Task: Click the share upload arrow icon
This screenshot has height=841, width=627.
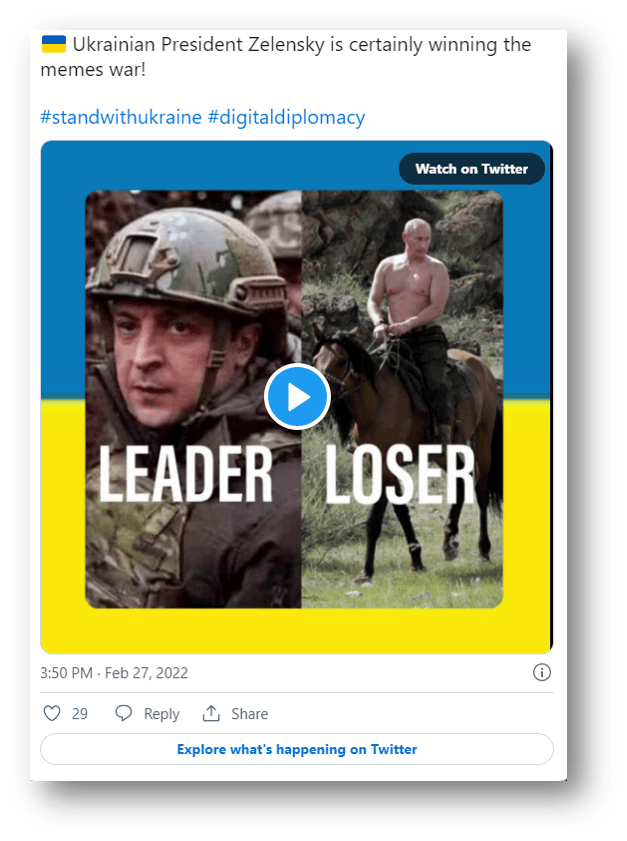Action: pos(211,714)
